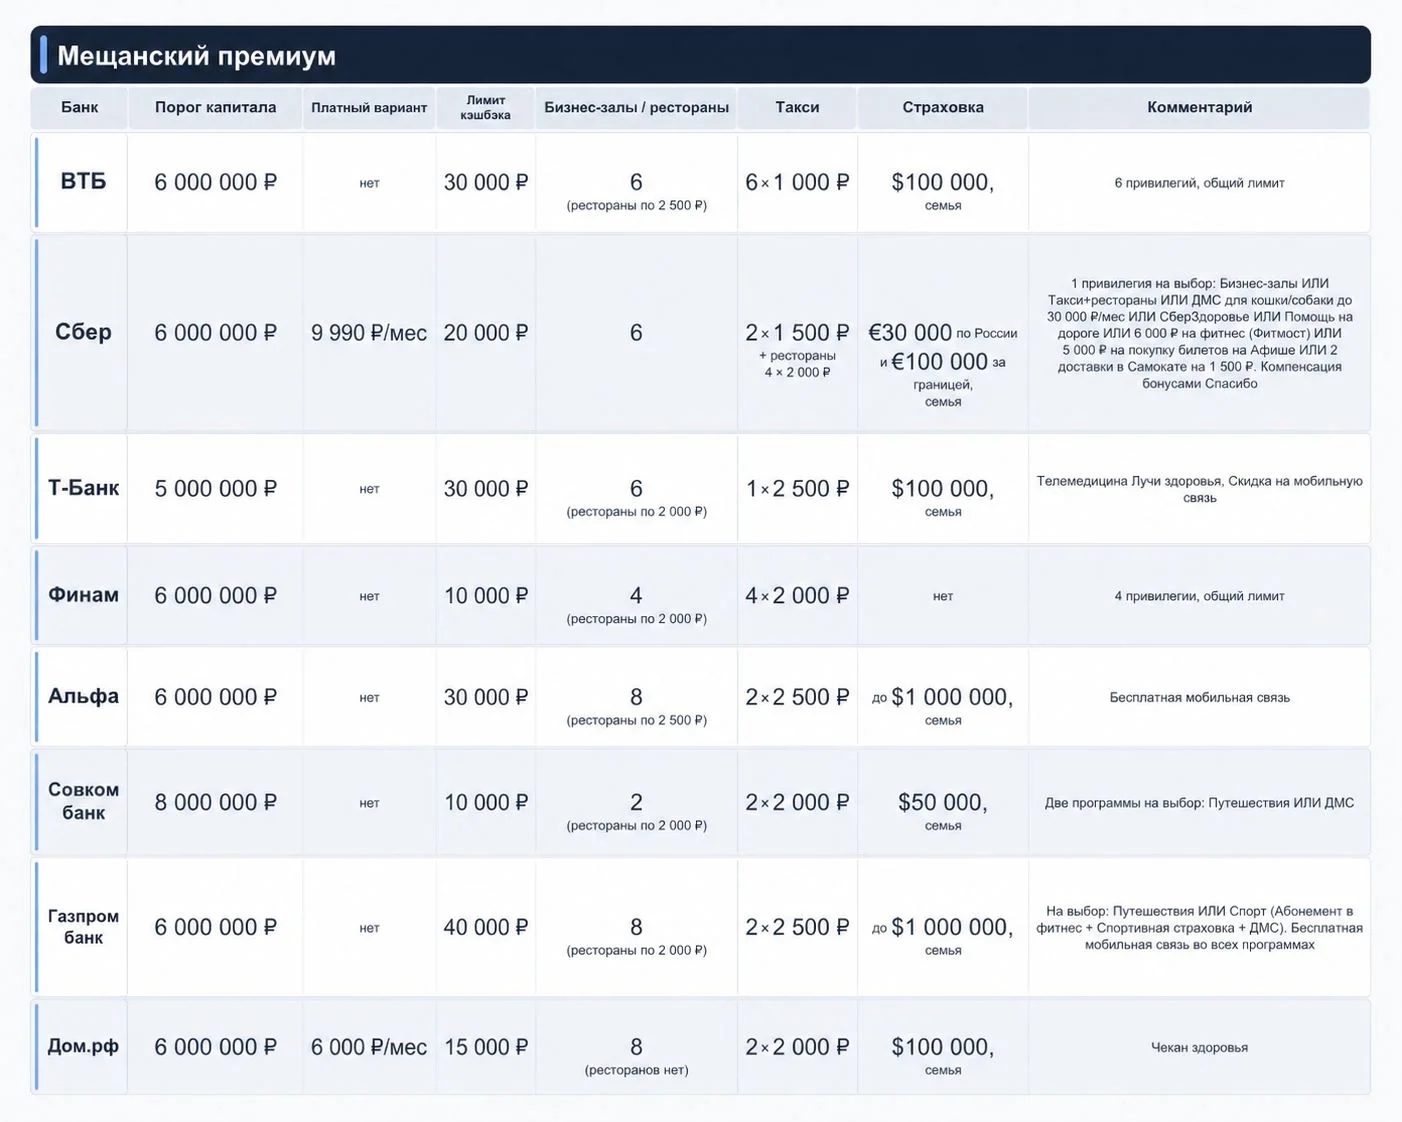
Task: Click Т-Банк's taxi value "1×2 500 ₽"
Action: [x=797, y=489]
